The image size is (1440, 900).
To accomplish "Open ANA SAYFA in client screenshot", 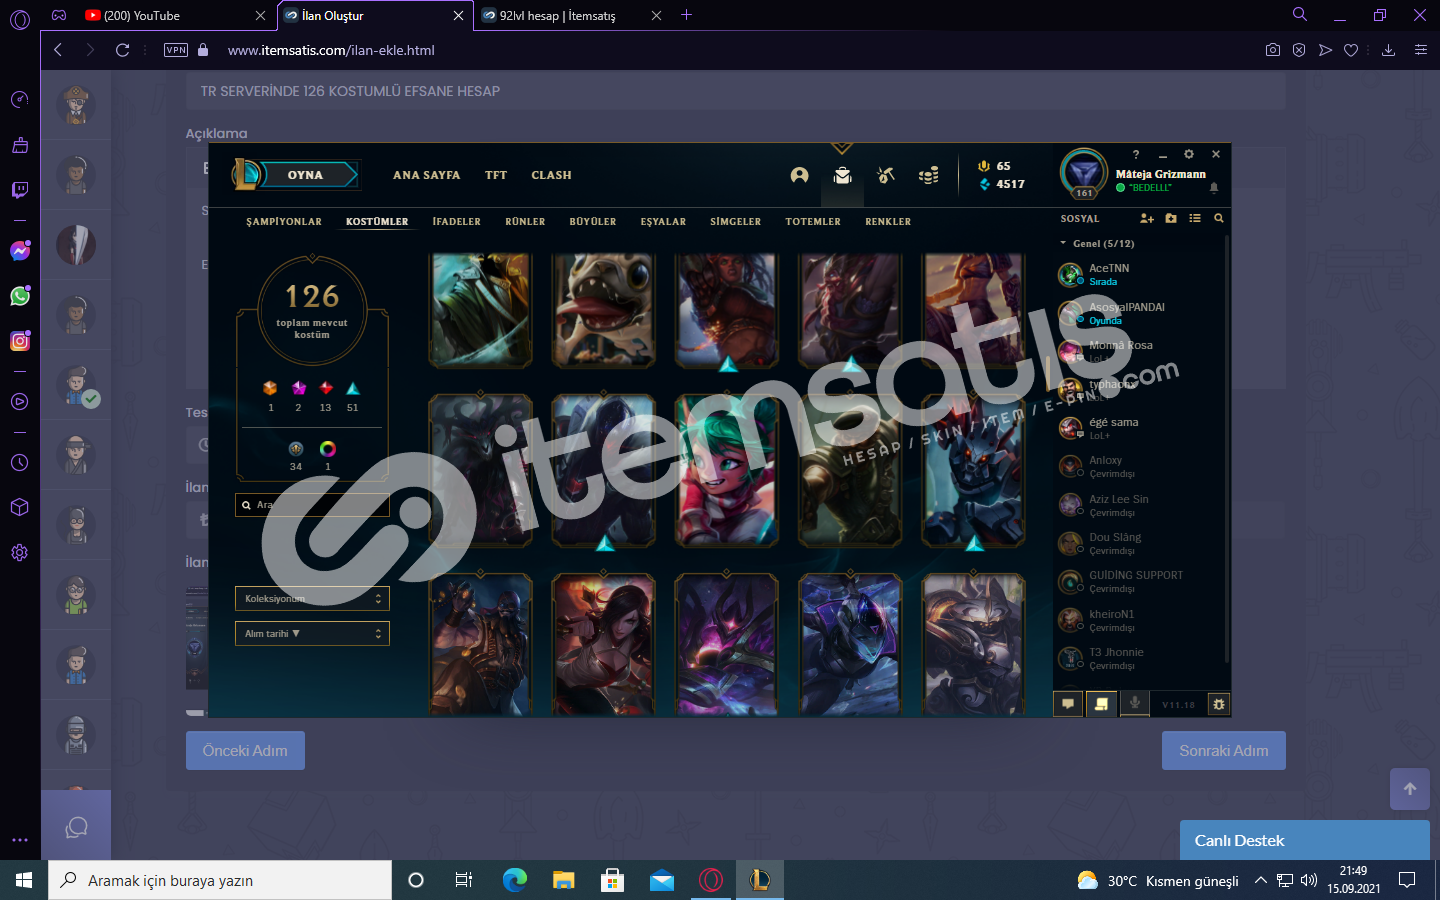I will (x=427, y=175).
